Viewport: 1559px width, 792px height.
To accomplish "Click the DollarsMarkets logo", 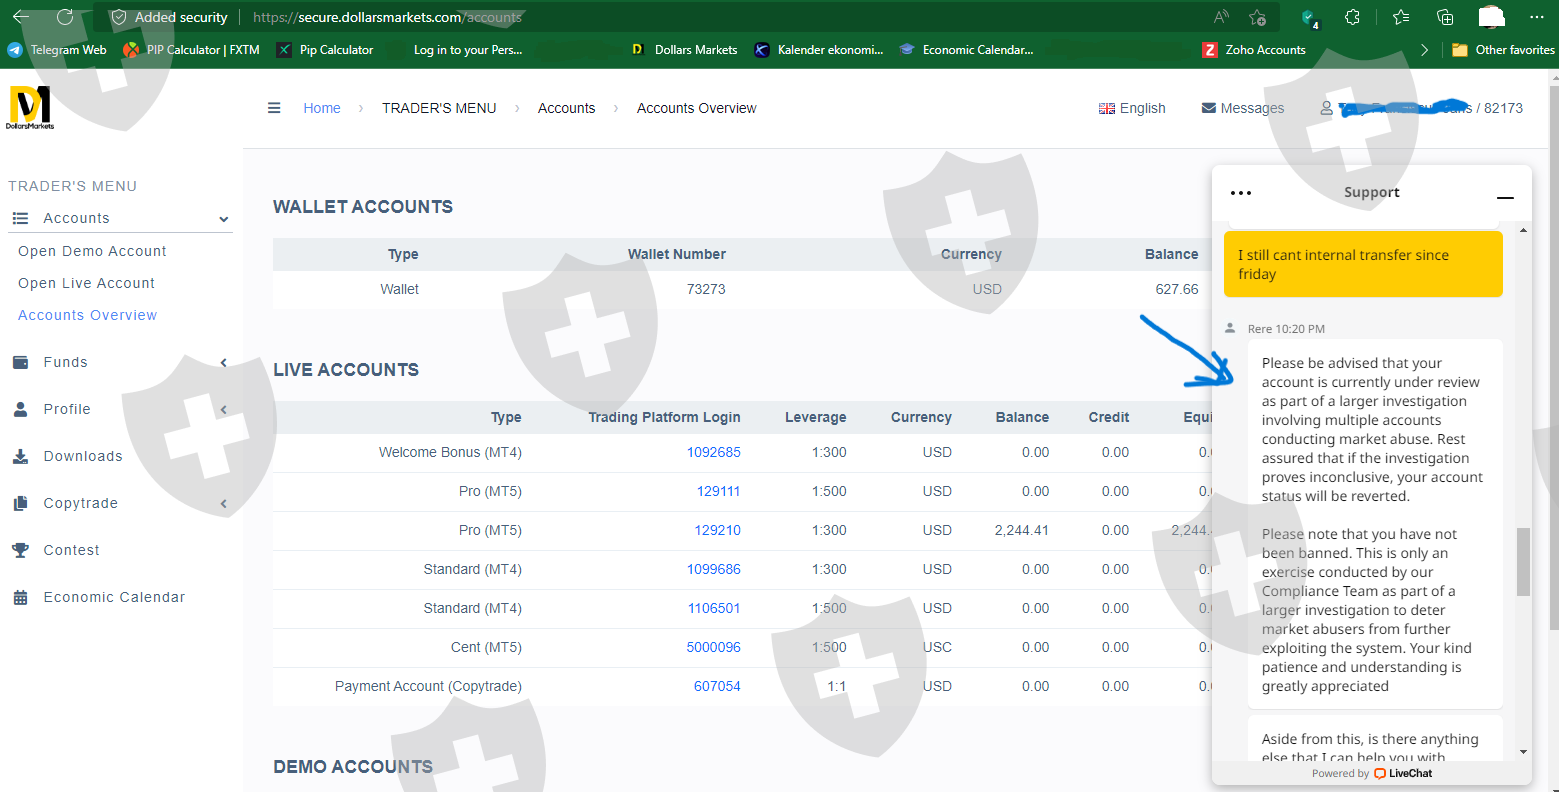I will coord(30,107).
